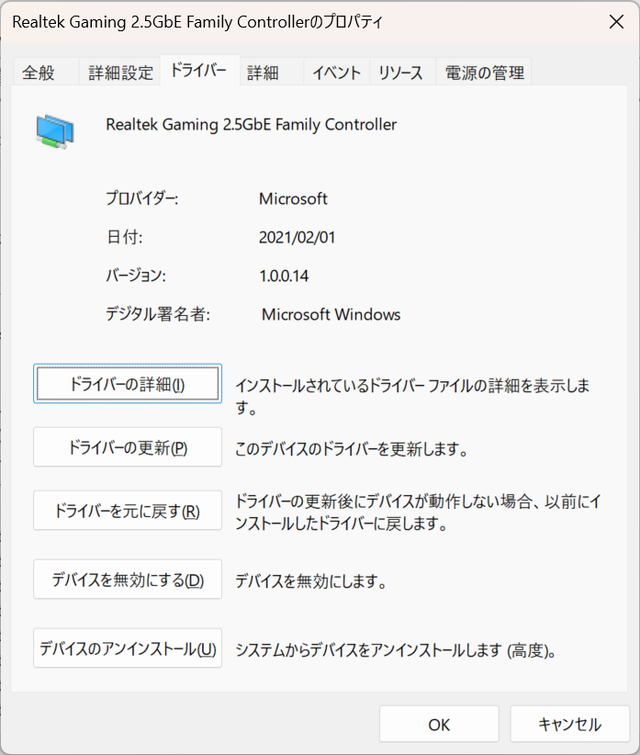The width and height of the screenshot is (640, 755).
Task: Click the rollback description starting ドライバーの更新後に
Action: 418,512
